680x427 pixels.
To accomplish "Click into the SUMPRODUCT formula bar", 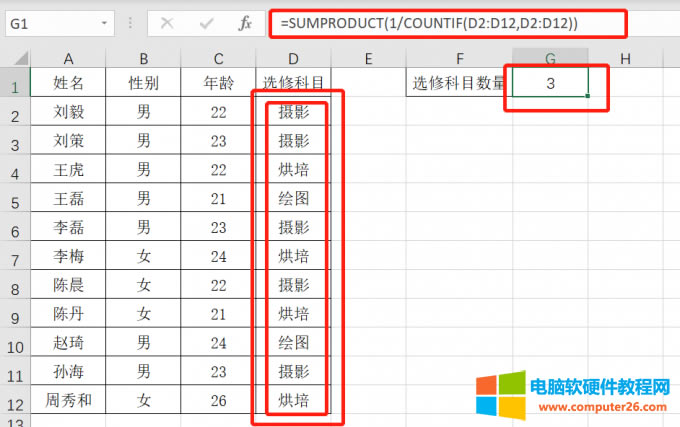I will 448,23.
